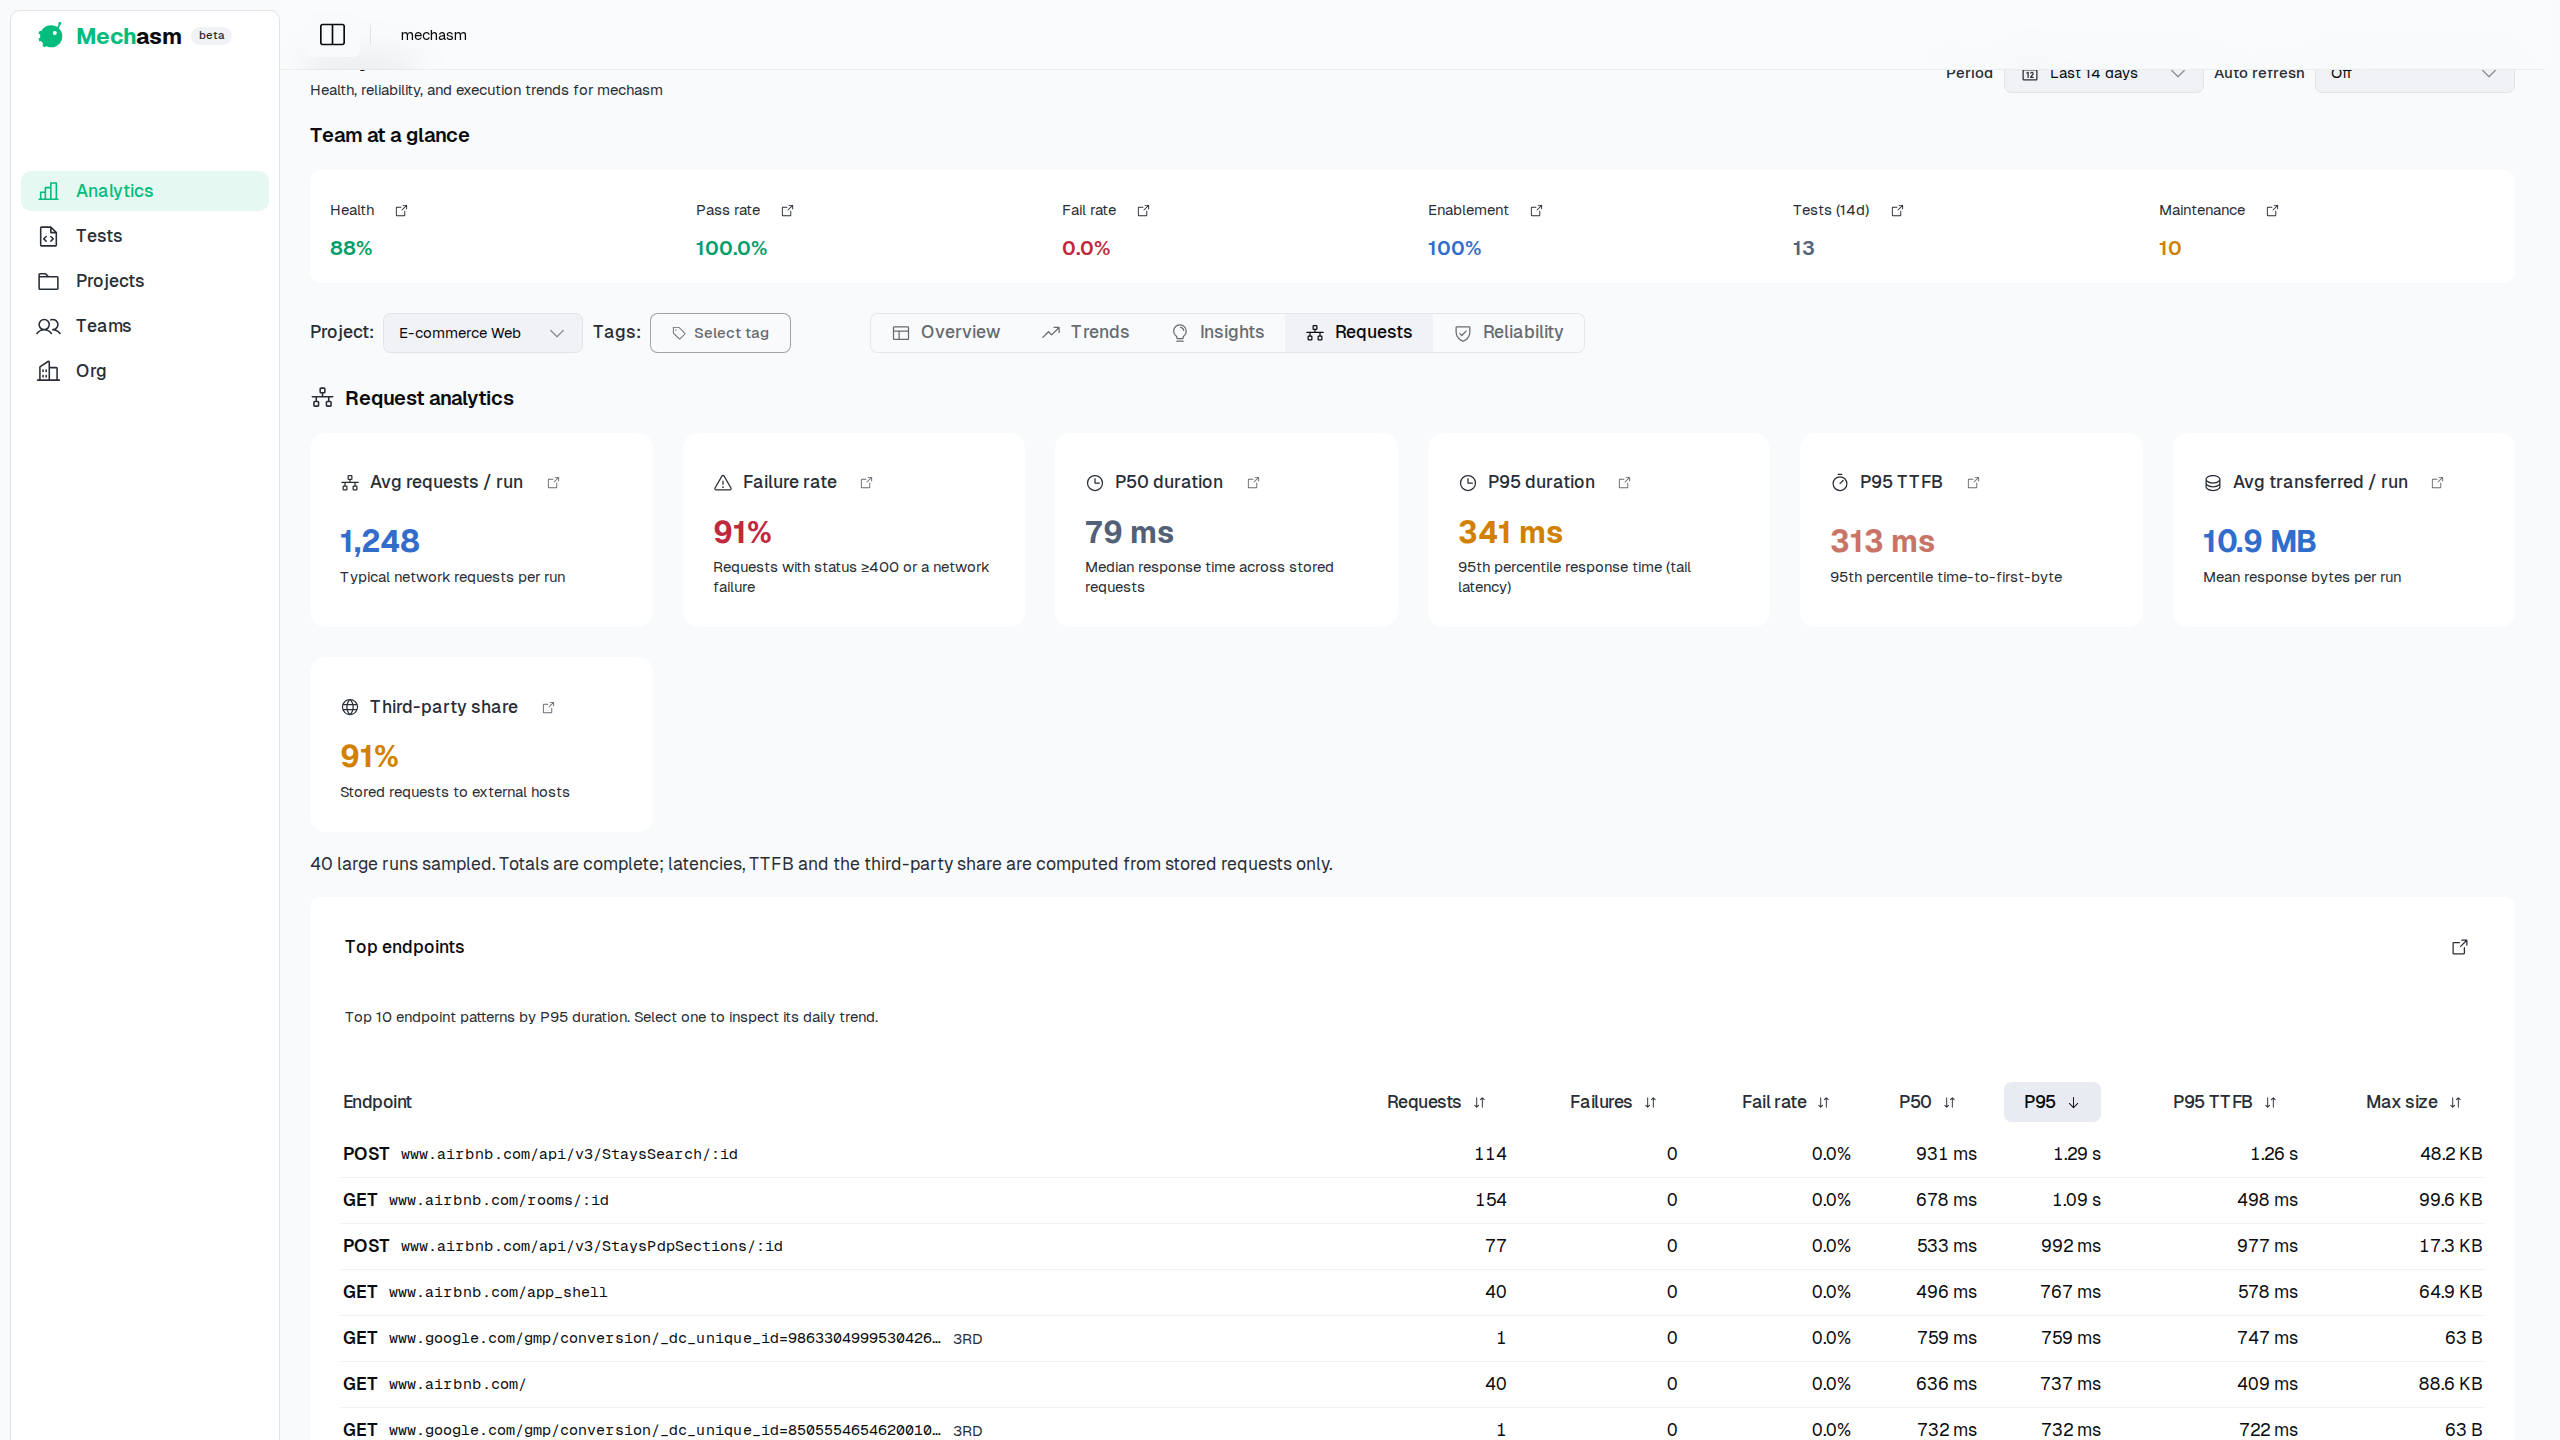This screenshot has height=1440, width=2560.
Task: Switch to the Reliability tab
Action: coord(1508,332)
